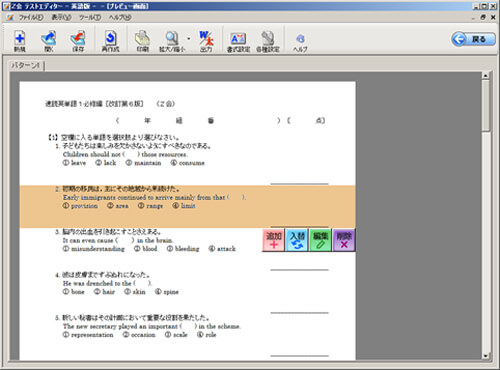This screenshot has width=500, height=370.
Task: Click the 新規 (New) toolbar icon
Action: [20, 41]
